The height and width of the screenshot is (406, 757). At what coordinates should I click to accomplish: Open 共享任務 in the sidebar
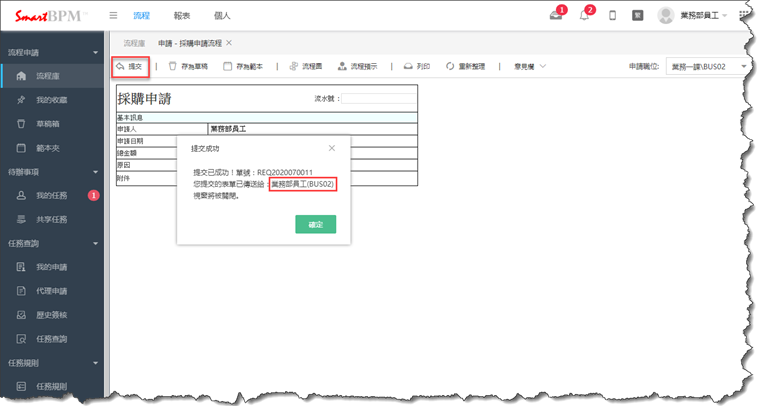point(52,220)
